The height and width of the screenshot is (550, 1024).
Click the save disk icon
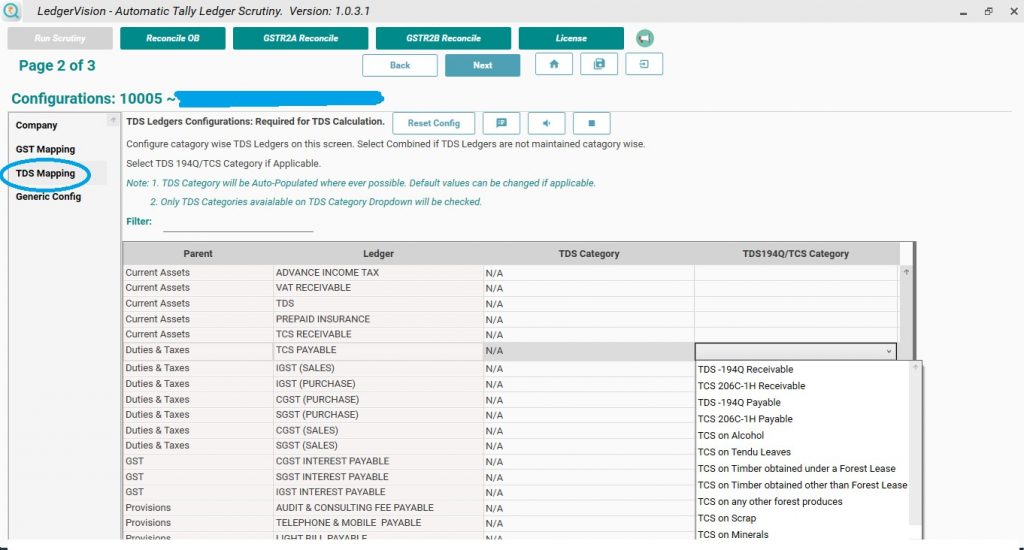pyautogui.click(x=599, y=65)
